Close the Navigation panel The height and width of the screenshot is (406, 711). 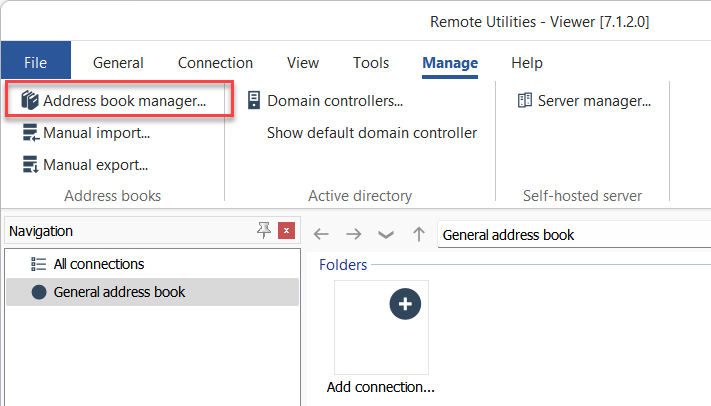pos(287,231)
